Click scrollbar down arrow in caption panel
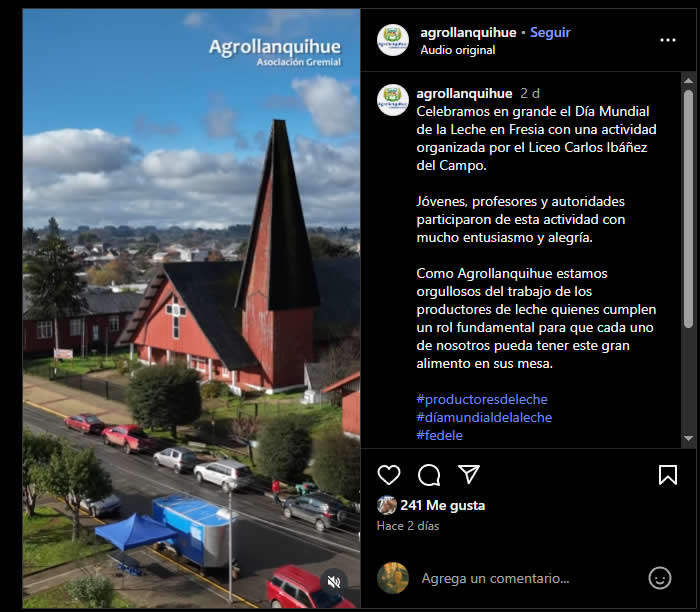 (x=688, y=438)
